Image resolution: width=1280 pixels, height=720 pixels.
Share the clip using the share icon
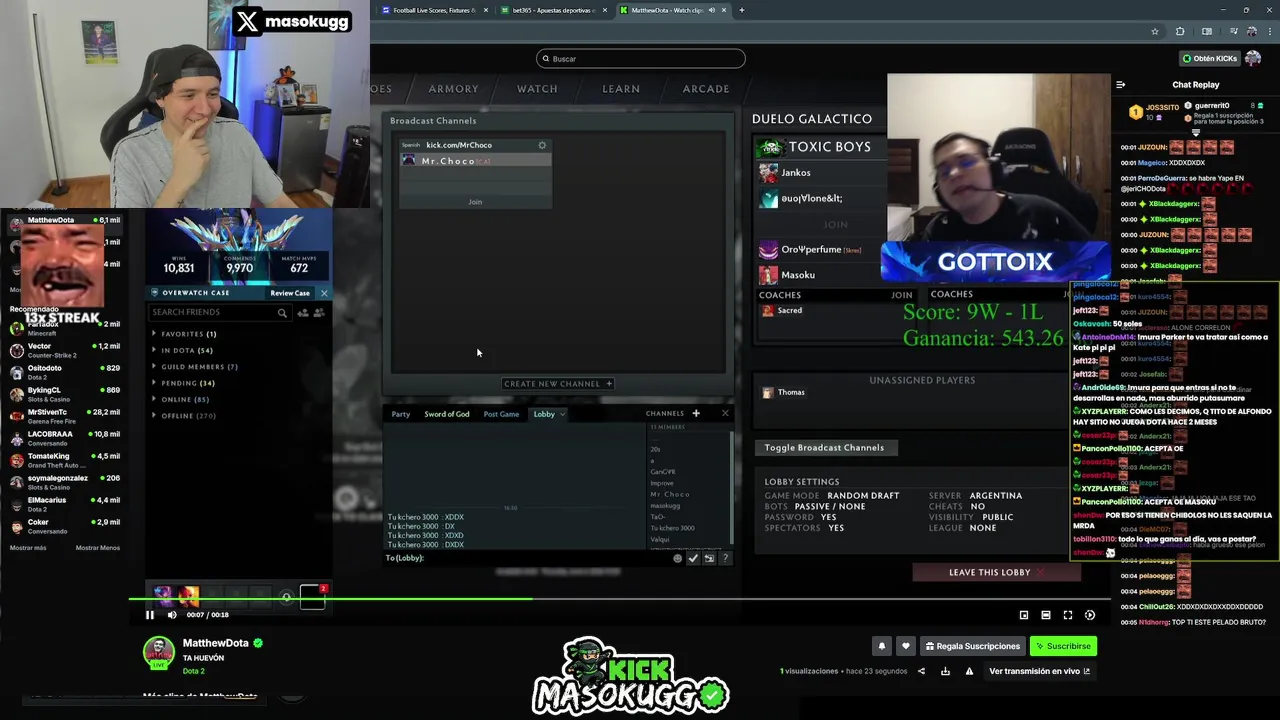921,671
